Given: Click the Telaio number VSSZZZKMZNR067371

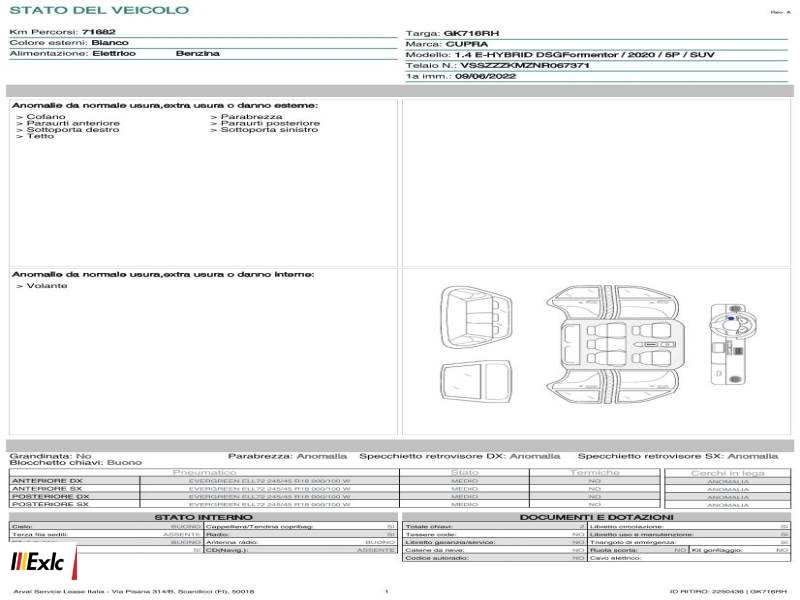Looking at the screenshot, I should 524,65.
